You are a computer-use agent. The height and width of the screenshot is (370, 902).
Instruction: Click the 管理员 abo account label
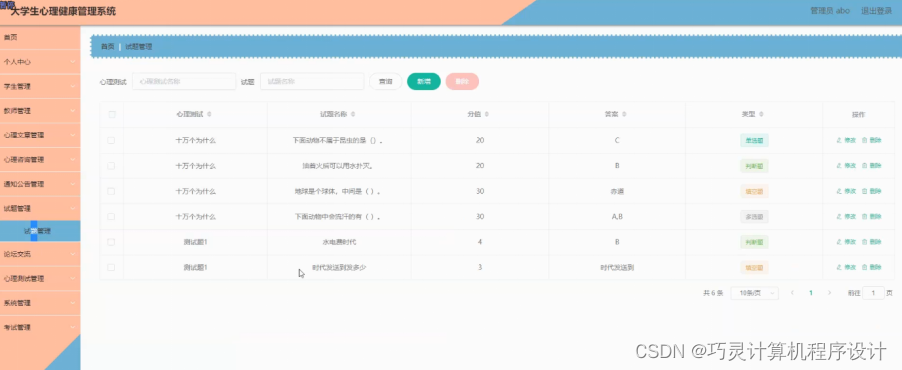coord(830,10)
